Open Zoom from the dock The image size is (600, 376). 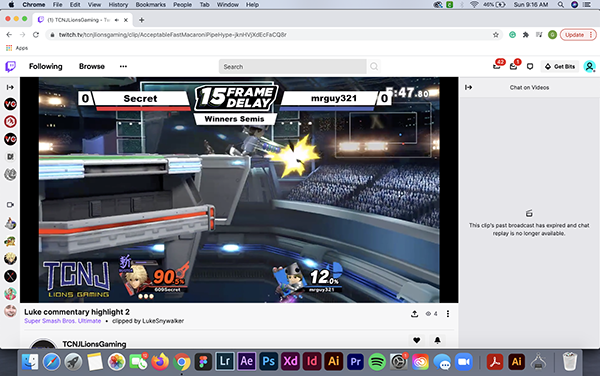click(x=464, y=361)
